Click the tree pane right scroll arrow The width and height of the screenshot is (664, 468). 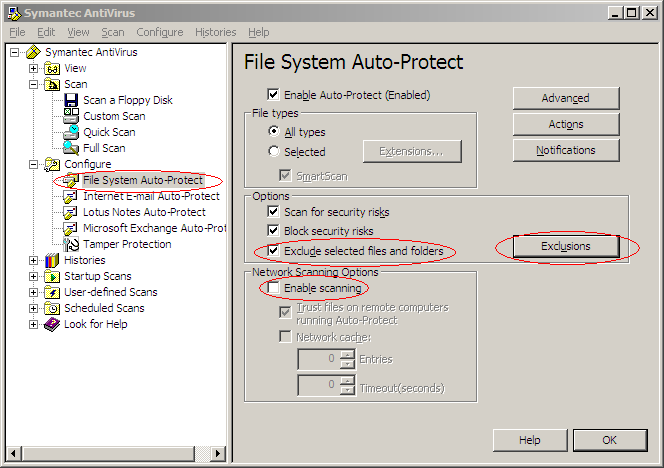(x=218, y=454)
